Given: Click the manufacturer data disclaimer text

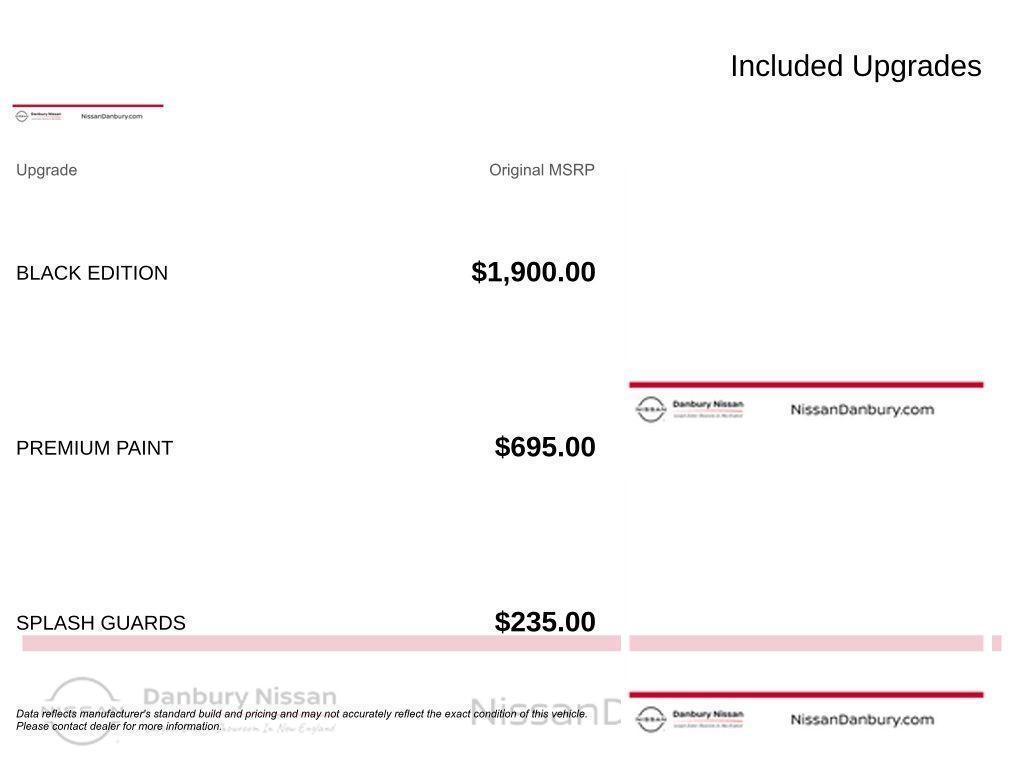Looking at the screenshot, I should click(300, 720).
